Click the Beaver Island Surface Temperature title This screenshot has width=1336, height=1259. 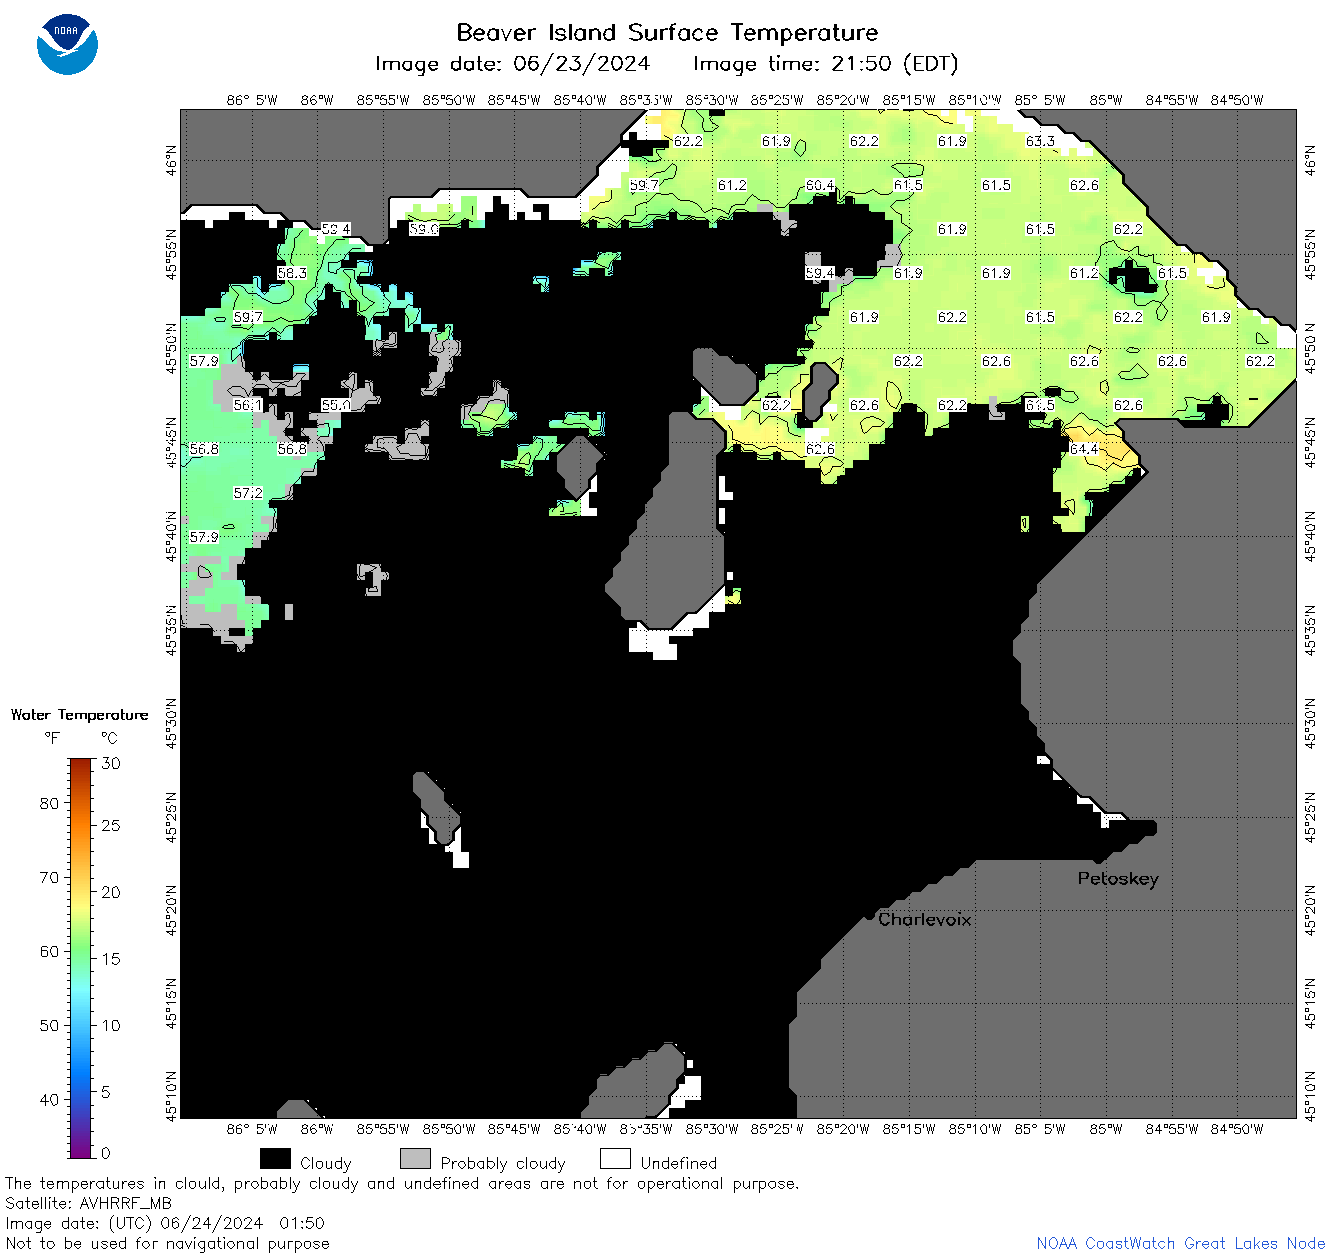(x=667, y=32)
